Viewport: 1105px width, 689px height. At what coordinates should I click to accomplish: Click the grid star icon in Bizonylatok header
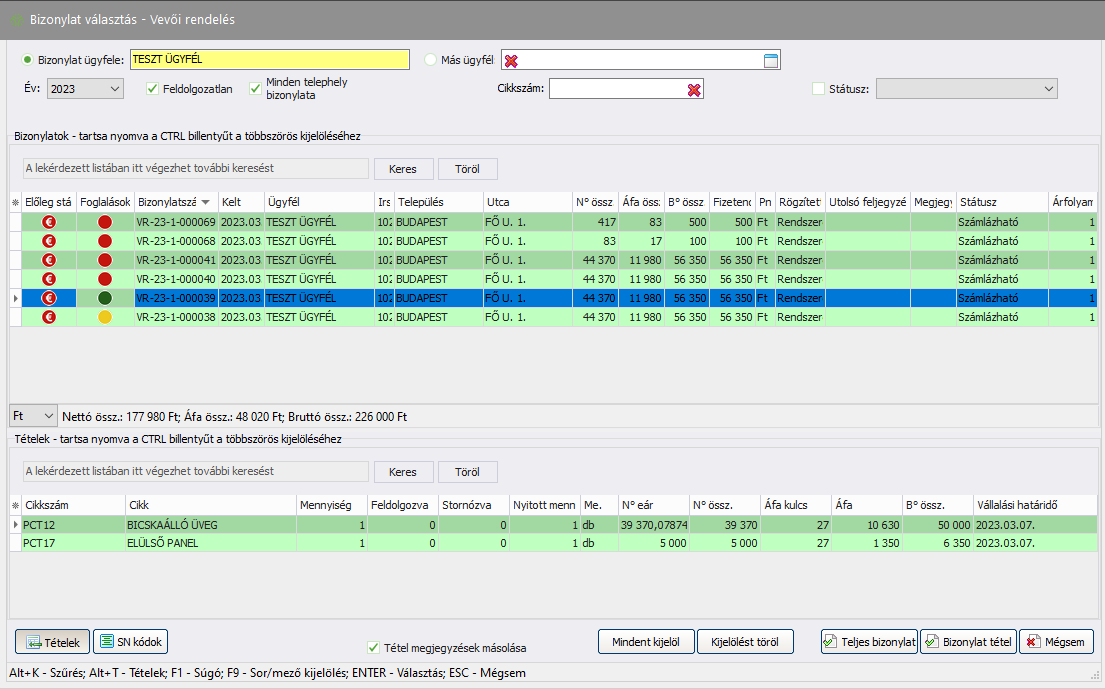(15, 202)
